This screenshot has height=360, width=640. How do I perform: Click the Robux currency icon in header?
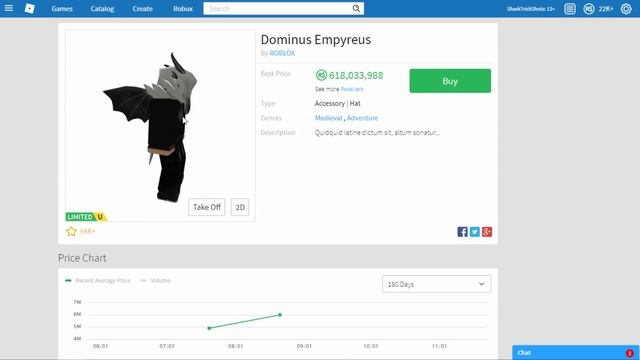point(589,9)
